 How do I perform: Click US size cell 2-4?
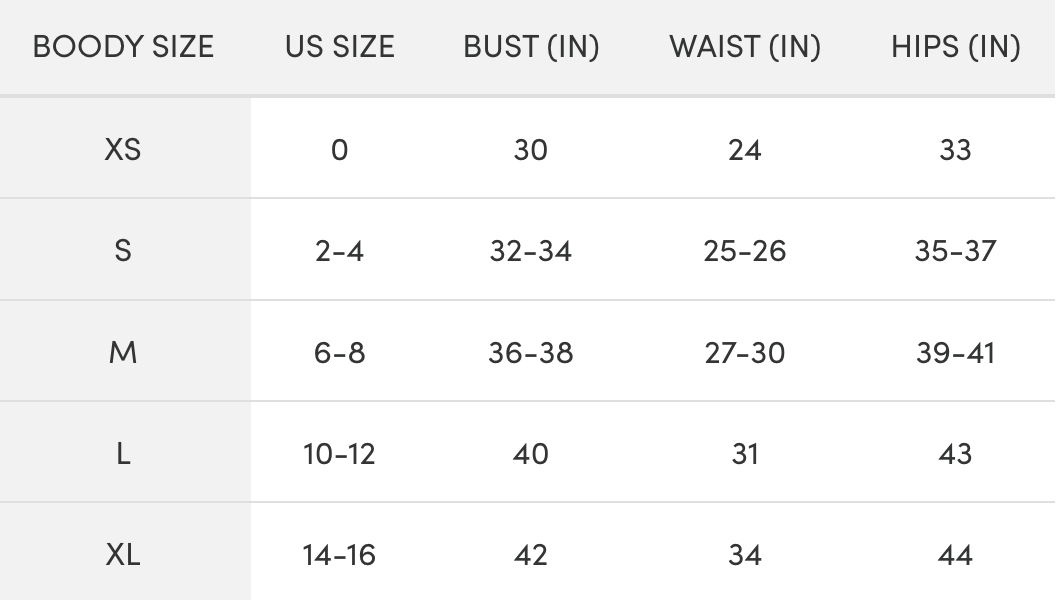tap(340, 251)
